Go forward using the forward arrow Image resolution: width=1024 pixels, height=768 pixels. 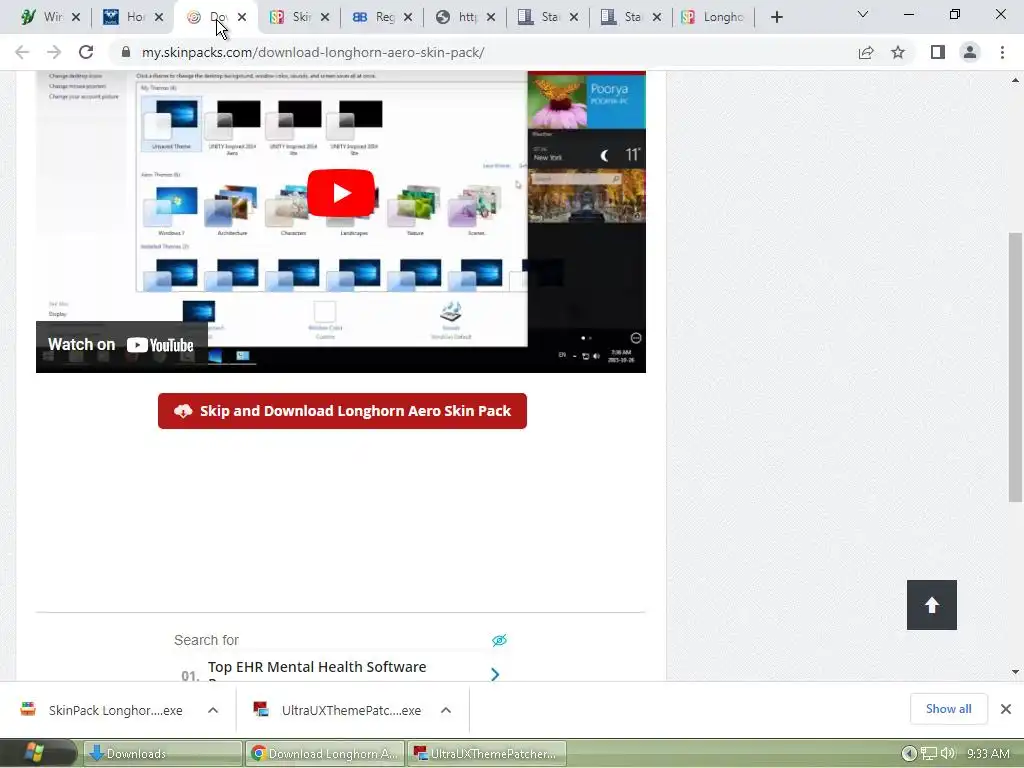(54, 52)
